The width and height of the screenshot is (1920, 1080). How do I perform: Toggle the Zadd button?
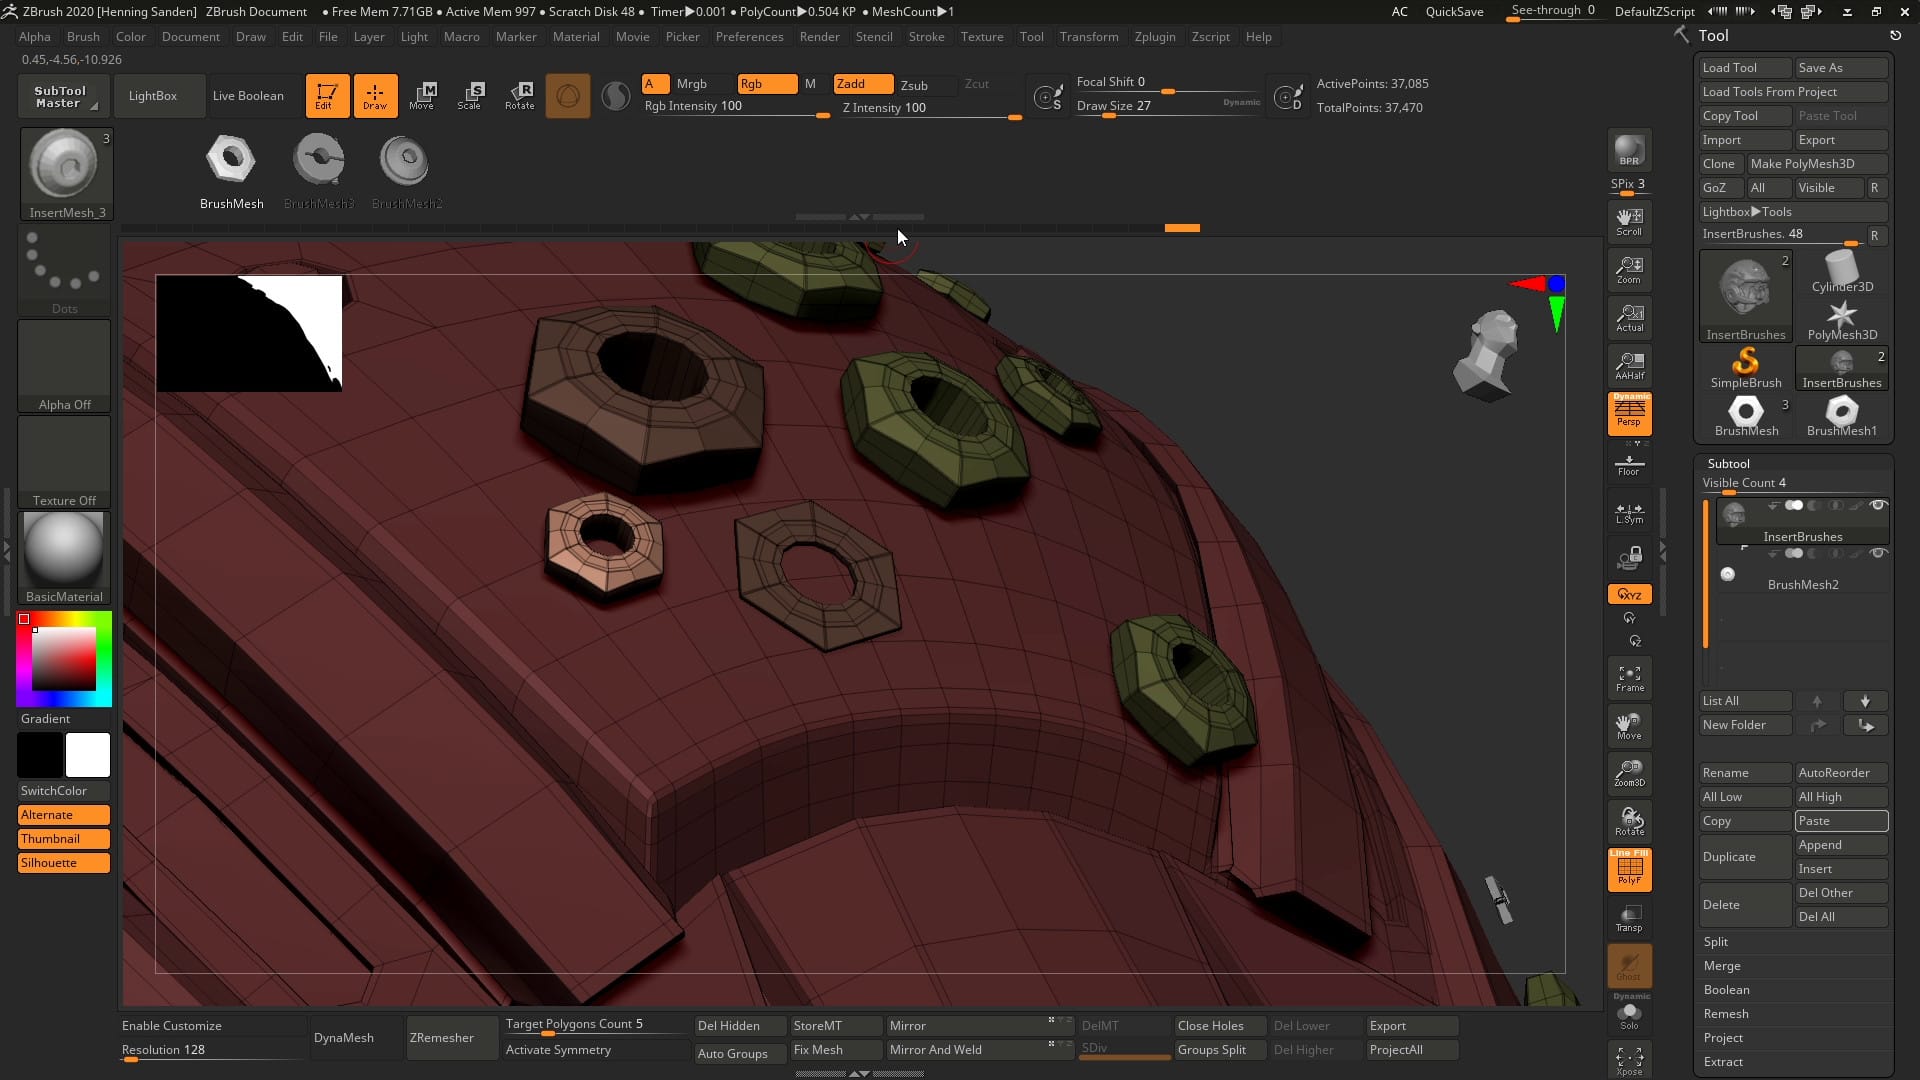coord(863,84)
